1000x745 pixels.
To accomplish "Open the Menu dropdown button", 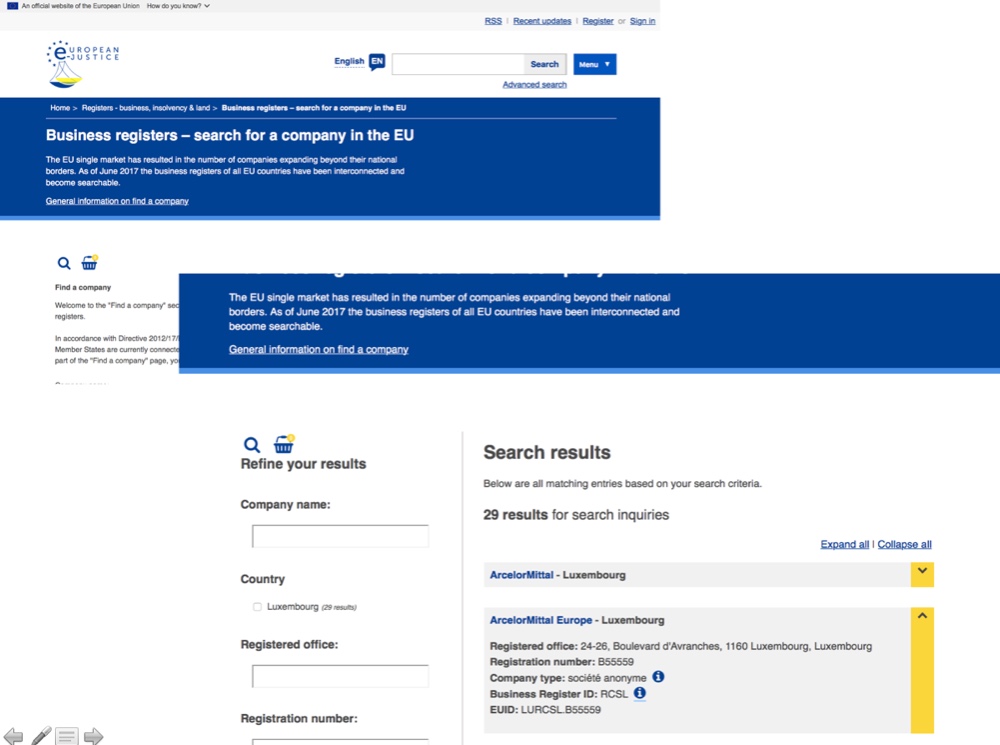I will pos(594,64).
